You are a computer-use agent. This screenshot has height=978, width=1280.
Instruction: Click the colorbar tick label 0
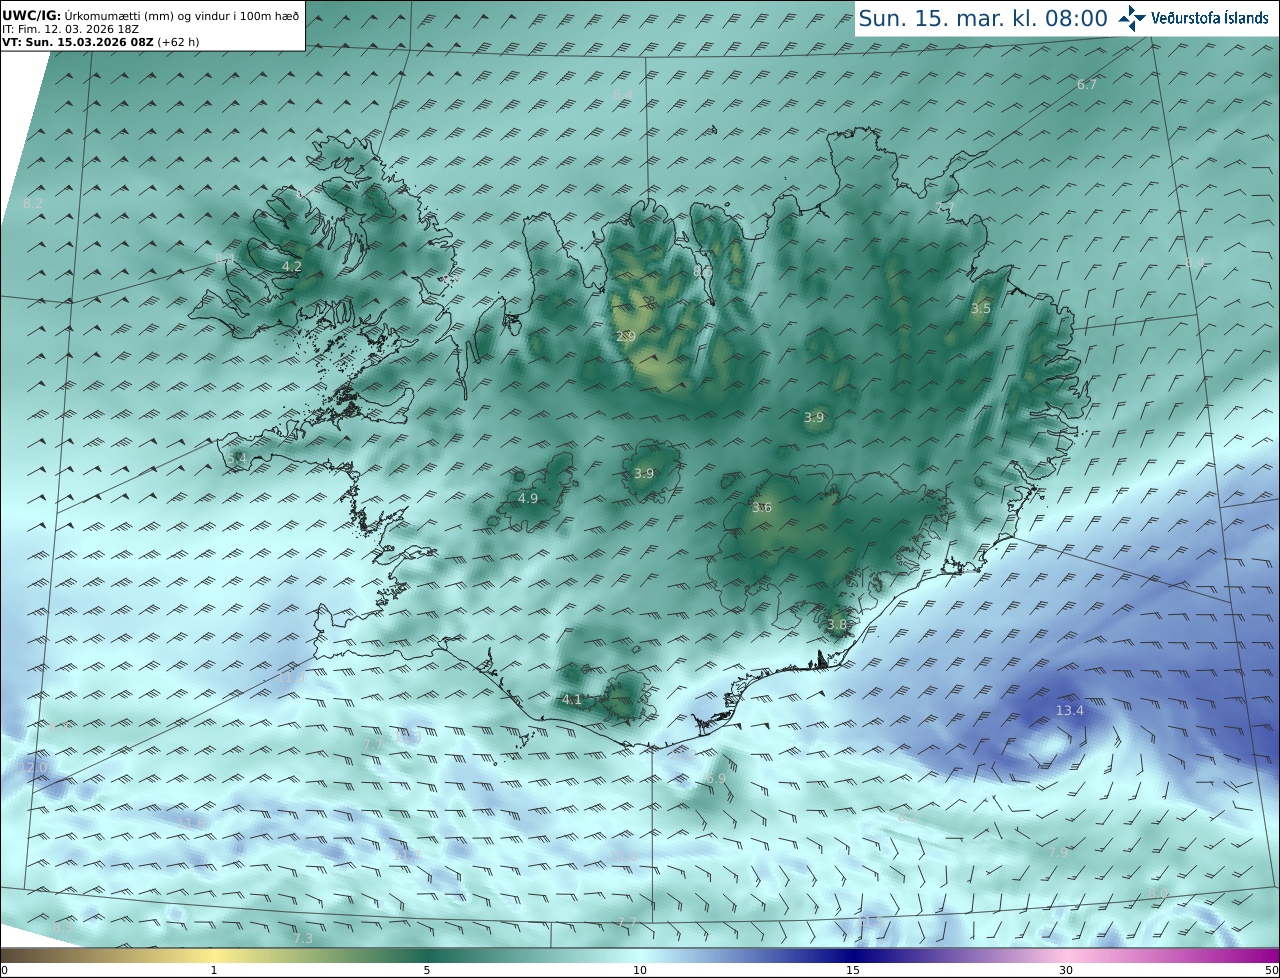click(x=4, y=970)
